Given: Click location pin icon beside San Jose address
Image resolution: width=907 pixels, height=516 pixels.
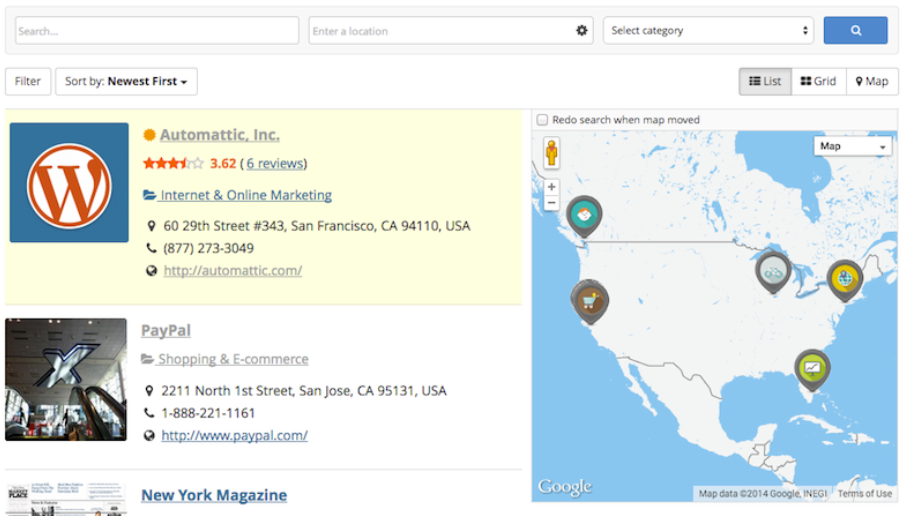Looking at the screenshot, I should click(x=149, y=391).
